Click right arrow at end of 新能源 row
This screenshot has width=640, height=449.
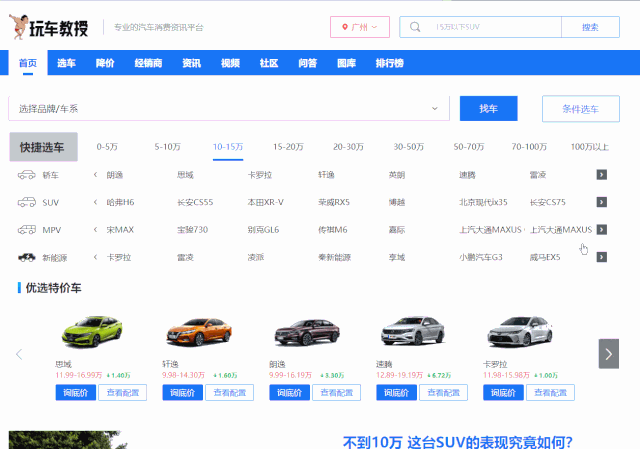[602, 257]
